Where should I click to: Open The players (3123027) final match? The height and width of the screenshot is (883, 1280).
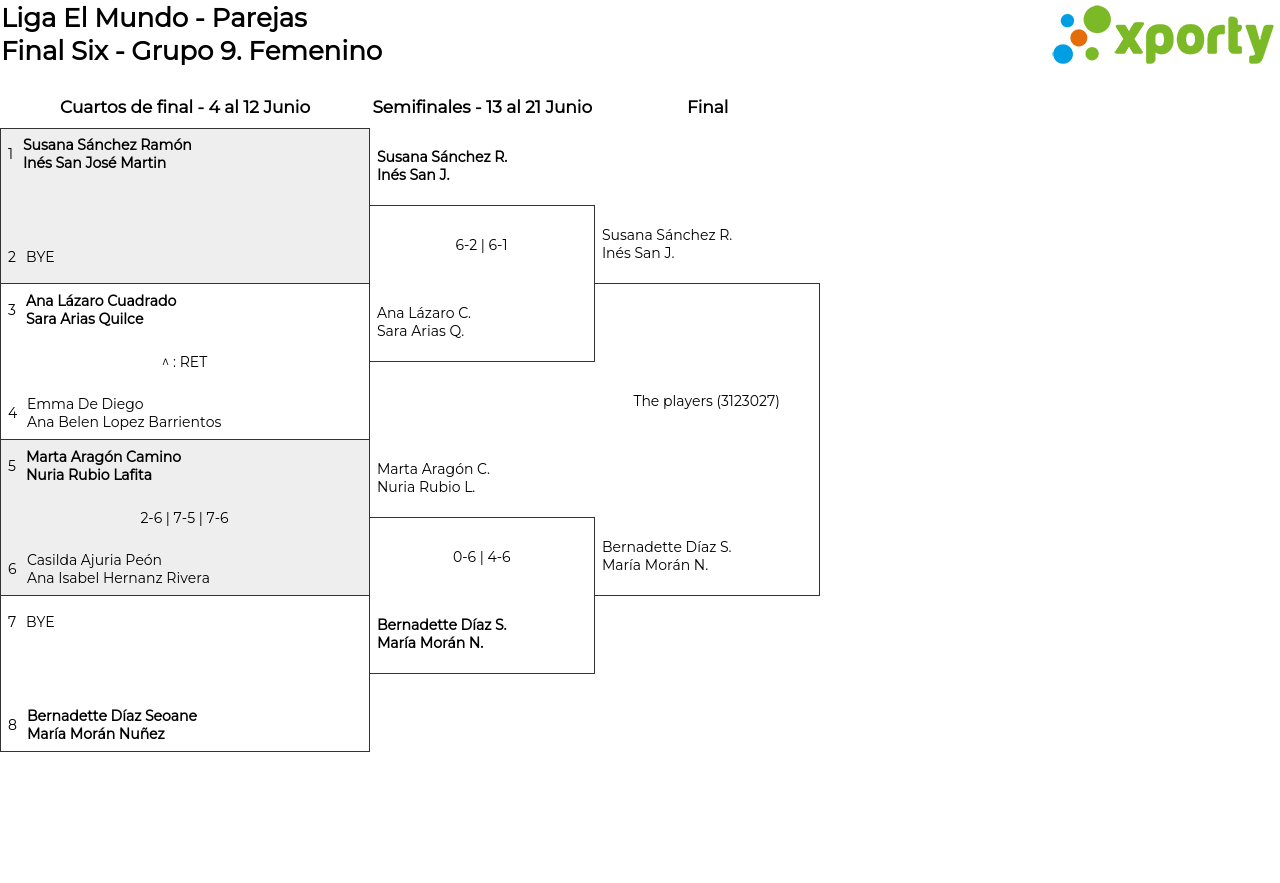point(706,401)
